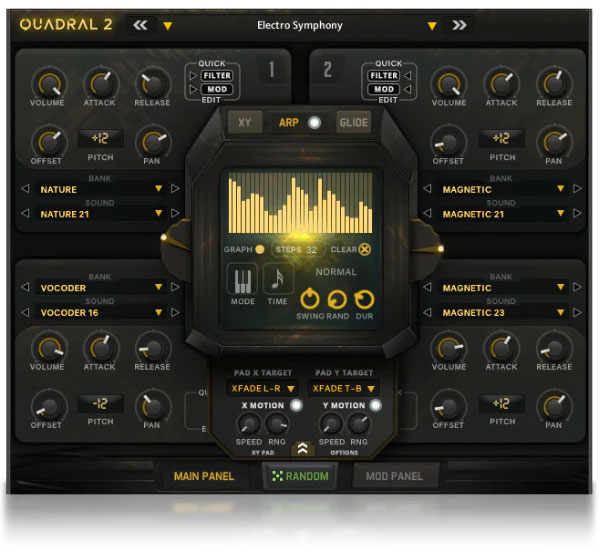Click layer 1 PAN knob
The height and width of the screenshot is (550, 600).
tap(153, 142)
